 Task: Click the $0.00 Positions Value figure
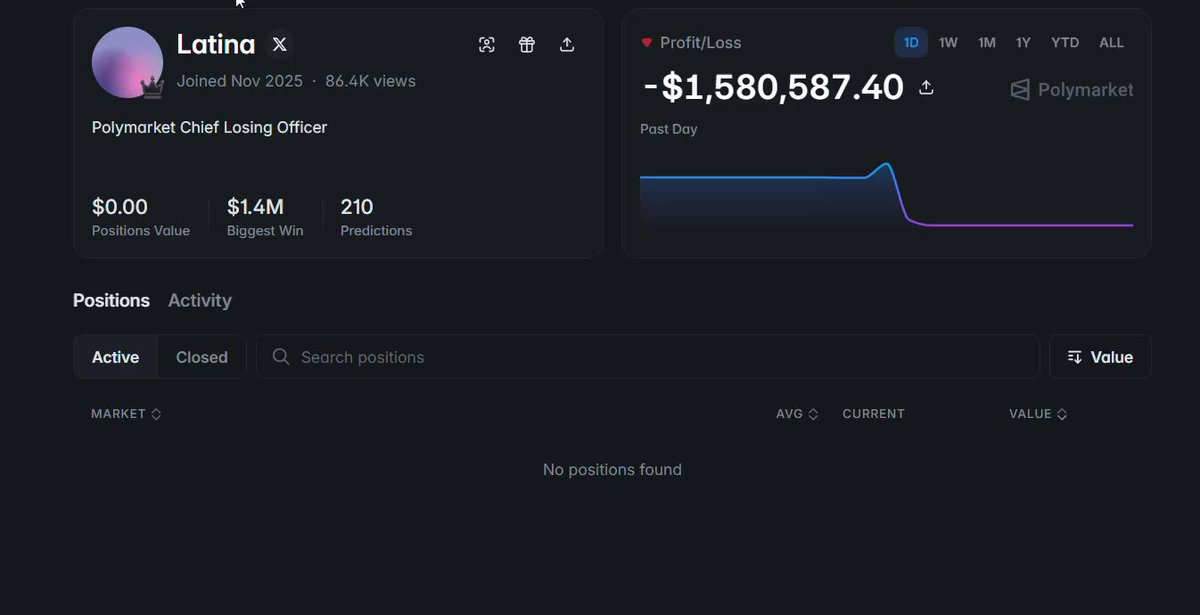point(120,207)
